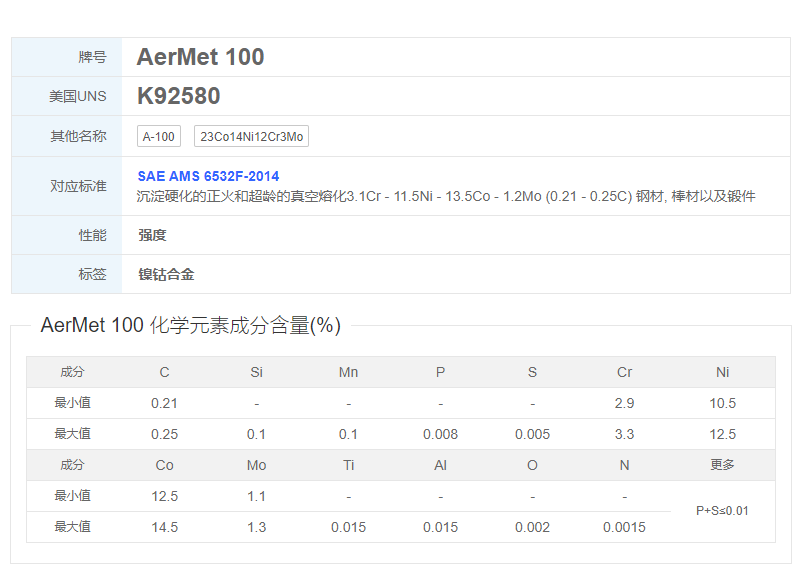
Task: Click the 对应标准 row label
Action: [78, 186]
